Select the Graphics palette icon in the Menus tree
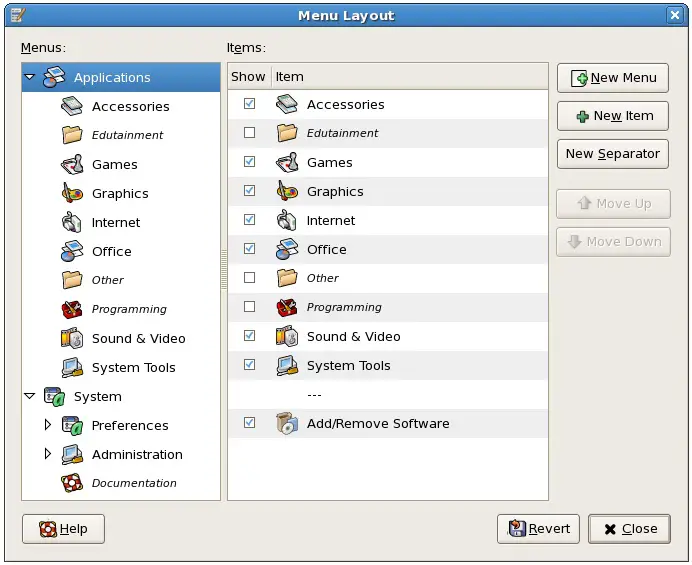 pyautogui.click(x=72, y=194)
